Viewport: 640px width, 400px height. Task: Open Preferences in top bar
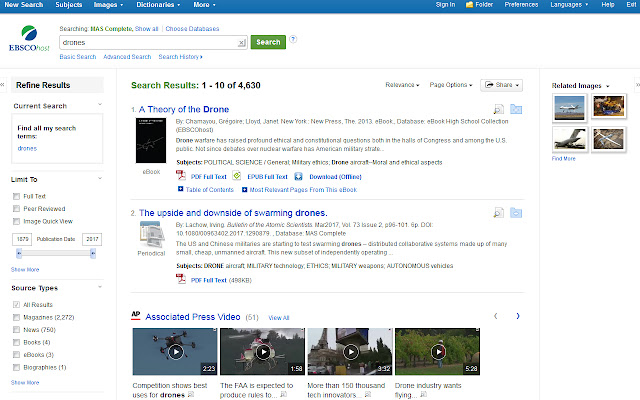click(x=521, y=5)
